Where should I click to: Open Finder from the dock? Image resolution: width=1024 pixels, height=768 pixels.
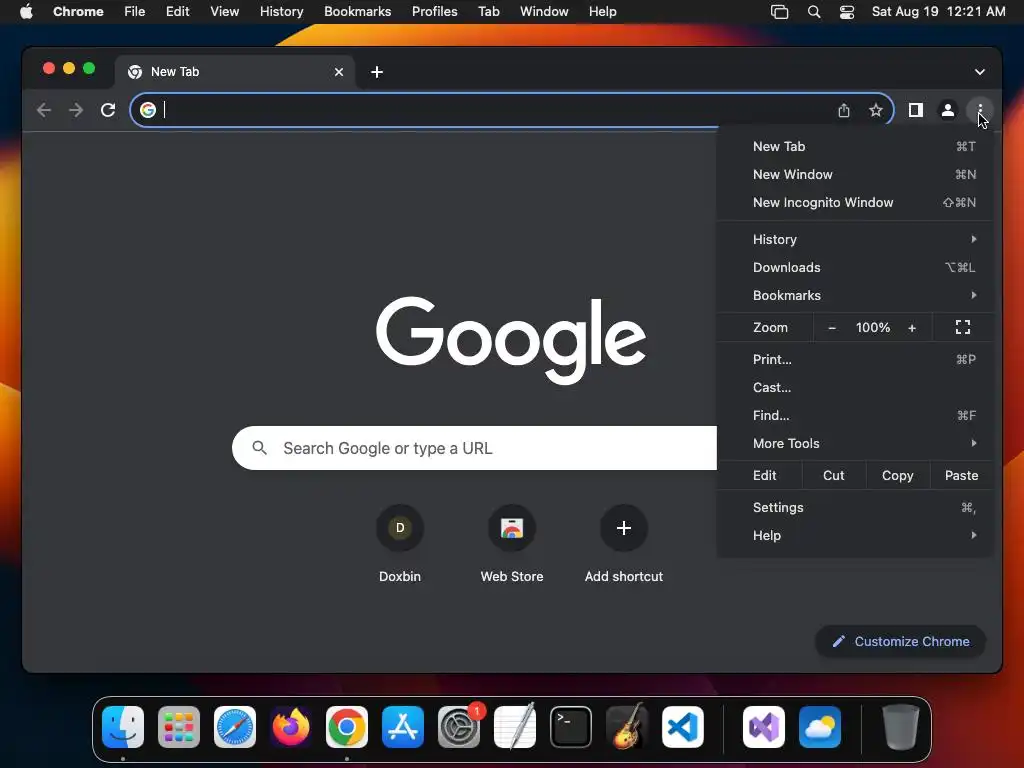123,727
